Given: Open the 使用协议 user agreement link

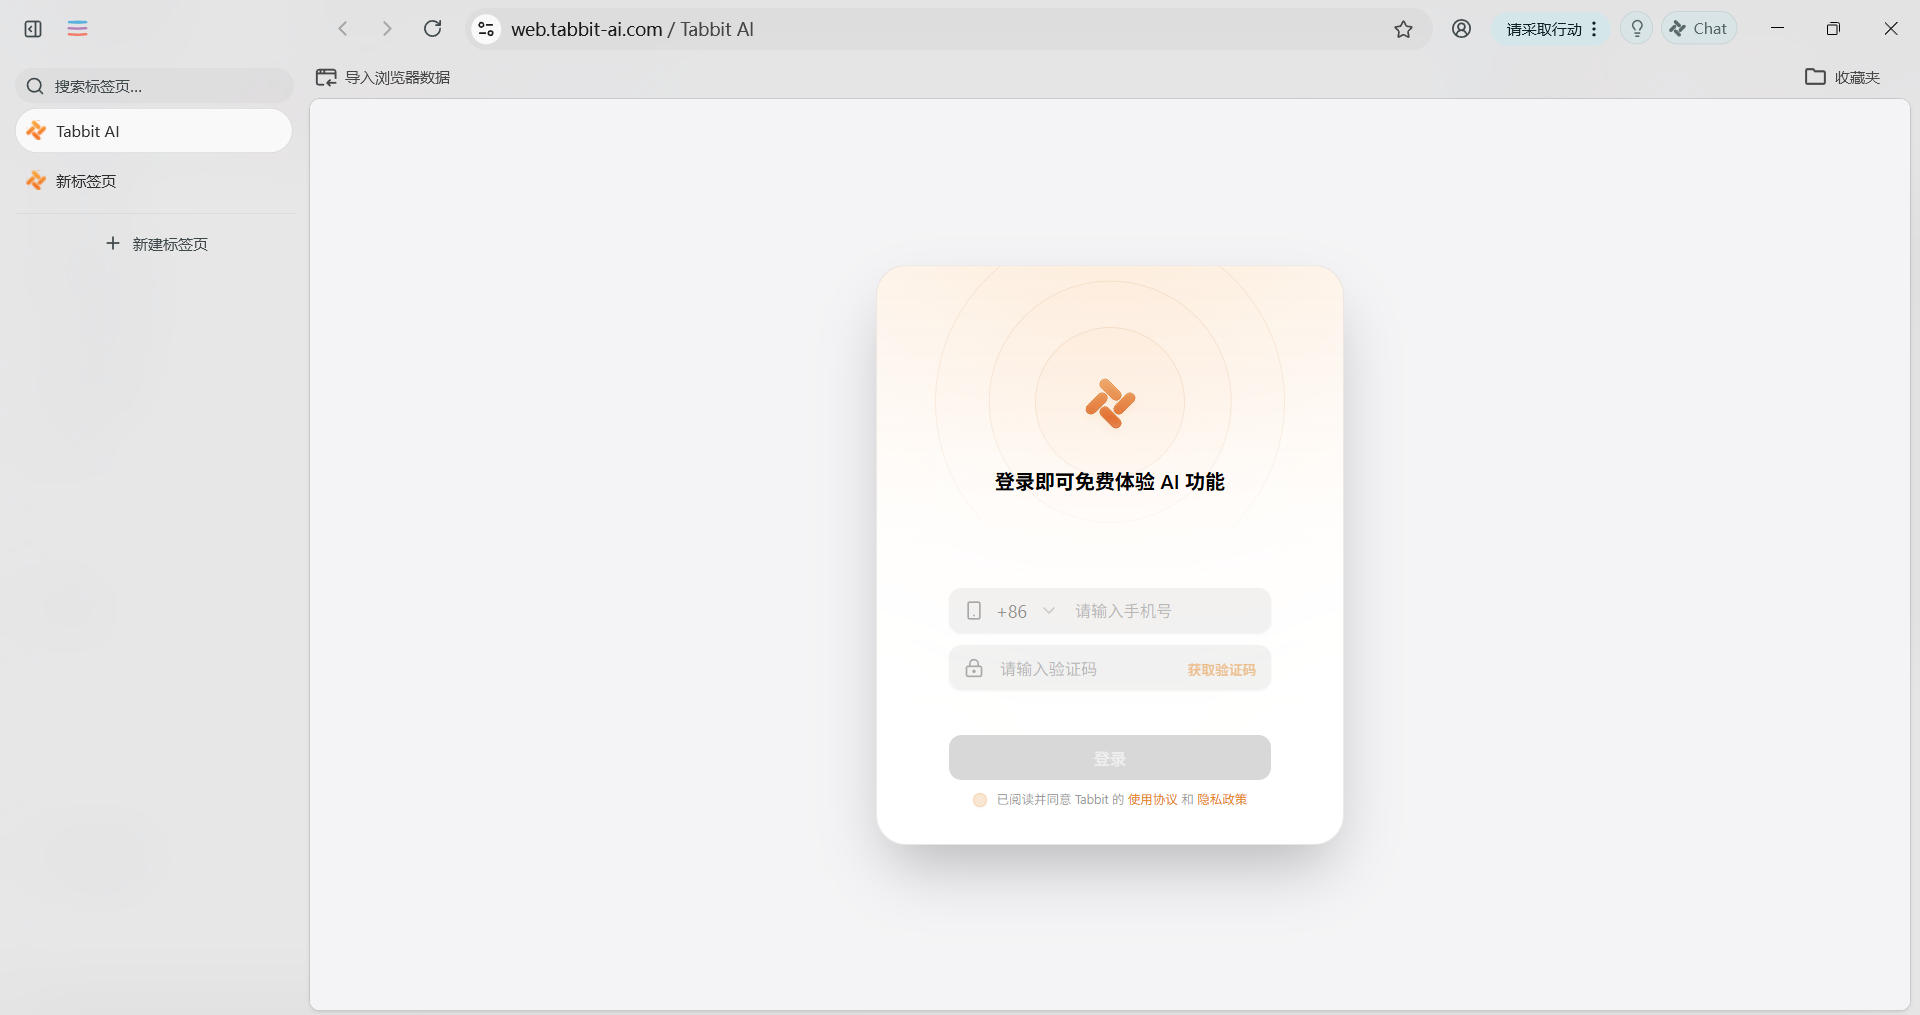Looking at the screenshot, I should coord(1152,800).
